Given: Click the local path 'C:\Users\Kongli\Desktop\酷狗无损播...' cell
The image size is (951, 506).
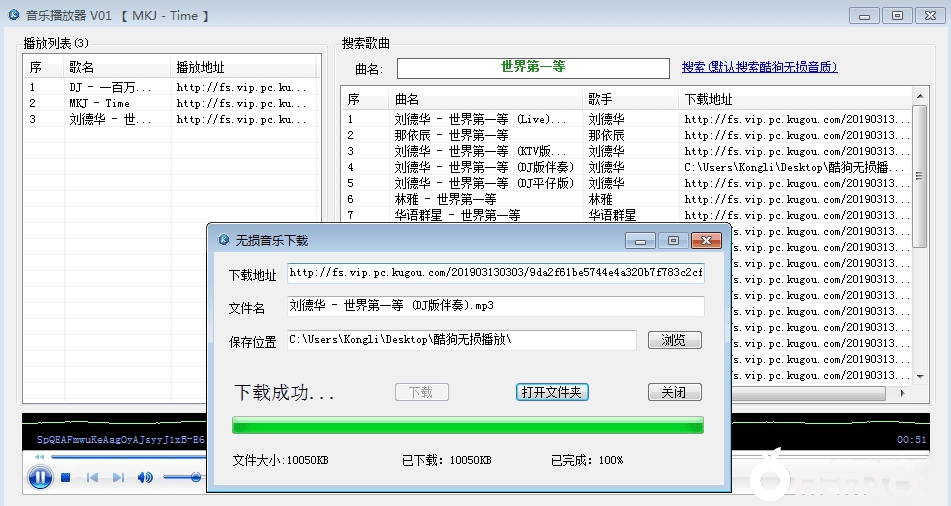Looking at the screenshot, I should [x=795, y=167].
